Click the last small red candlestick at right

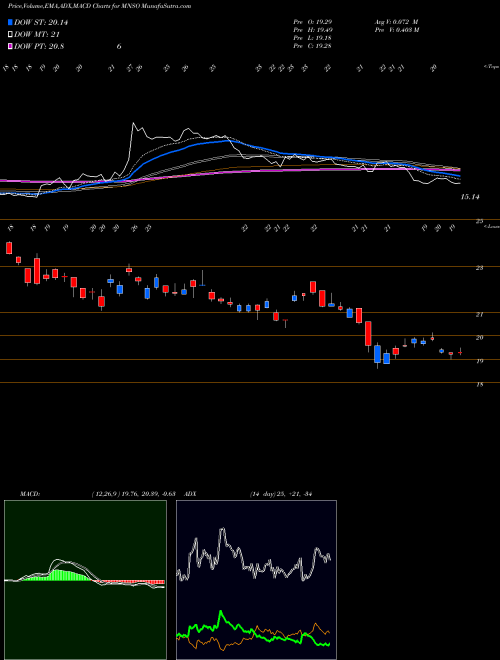coord(460,352)
